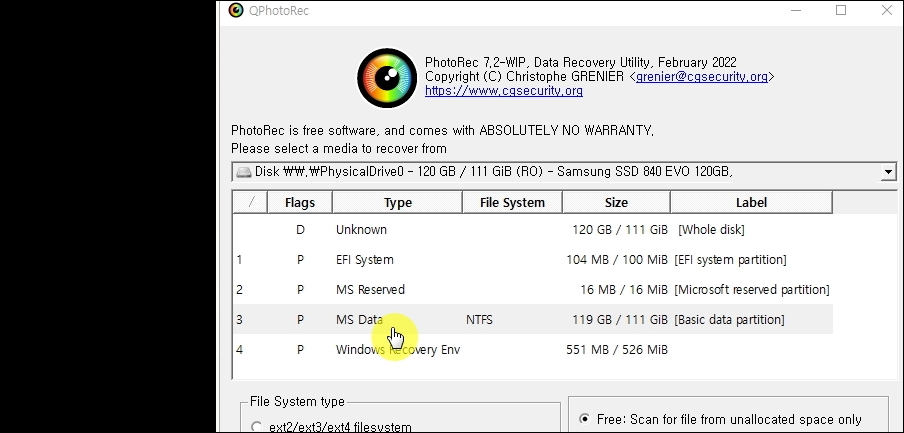This screenshot has height=433, width=904.
Task: Expand the media selection dropdown arrow
Action: point(888,172)
